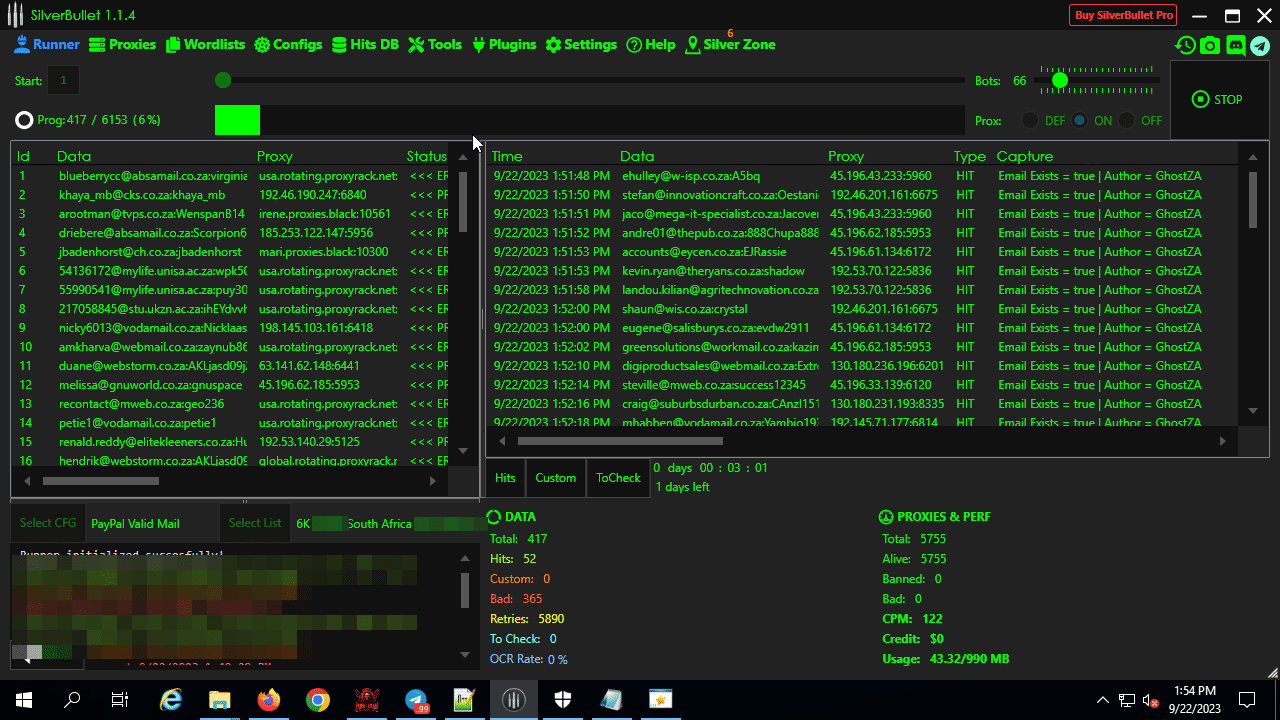Open the Settings section
Image resolution: width=1280 pixels, height=720 pixels.
[581, 45]
